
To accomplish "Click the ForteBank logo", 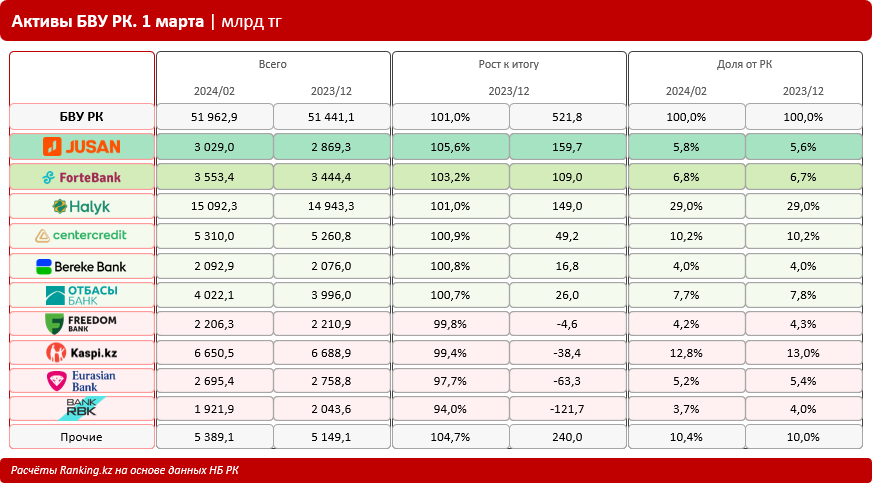I will point(82,177).
